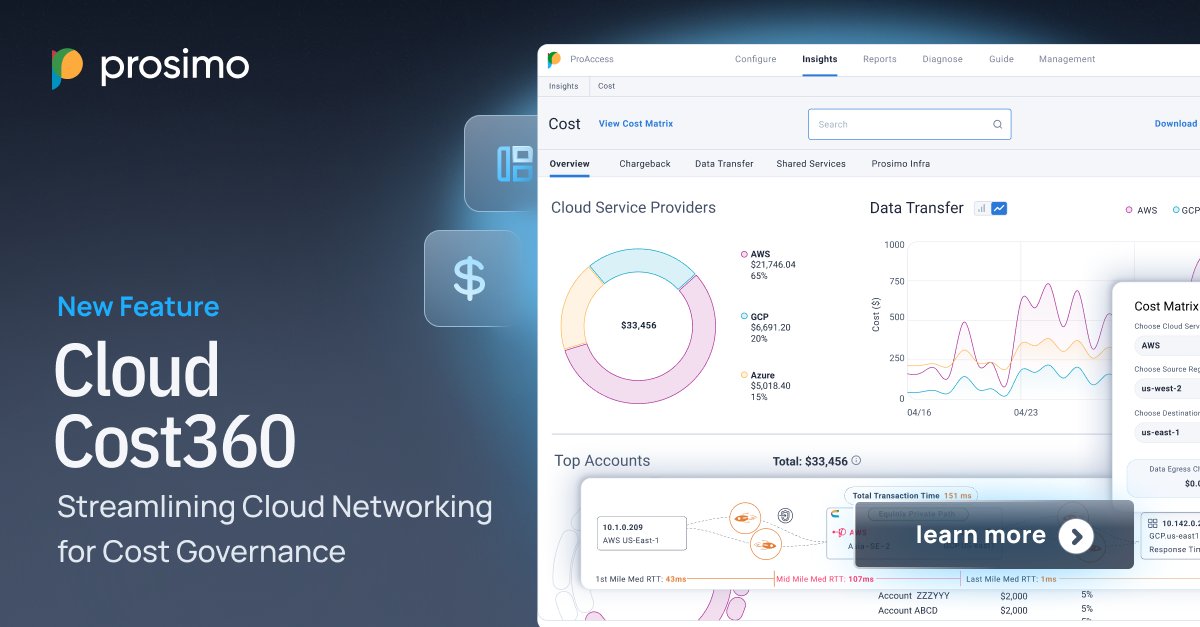The height and width of the screenshot is (627, 1200).
Task: Click the Cost Matrix panel title
Action: click(x=1166, y=307)
